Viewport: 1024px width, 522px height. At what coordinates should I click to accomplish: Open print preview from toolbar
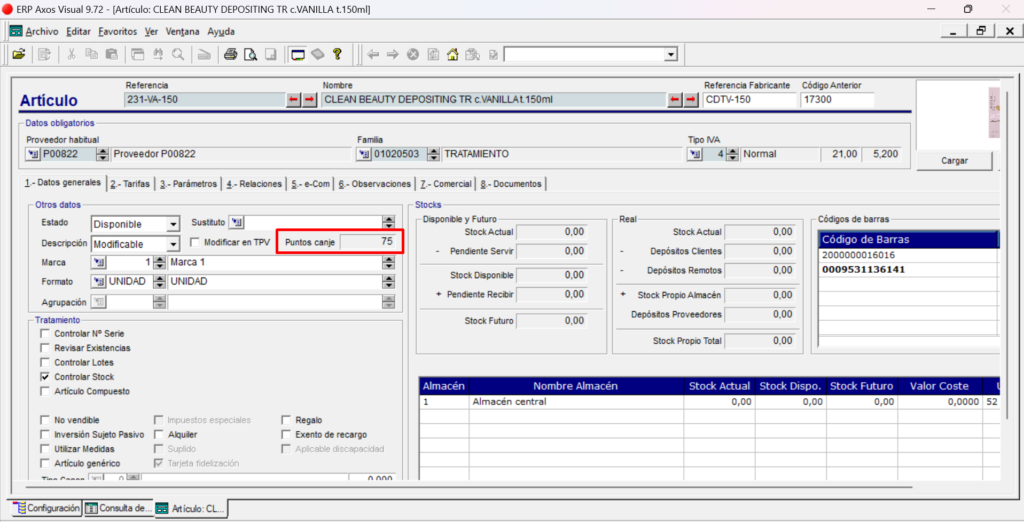(250, 55)
